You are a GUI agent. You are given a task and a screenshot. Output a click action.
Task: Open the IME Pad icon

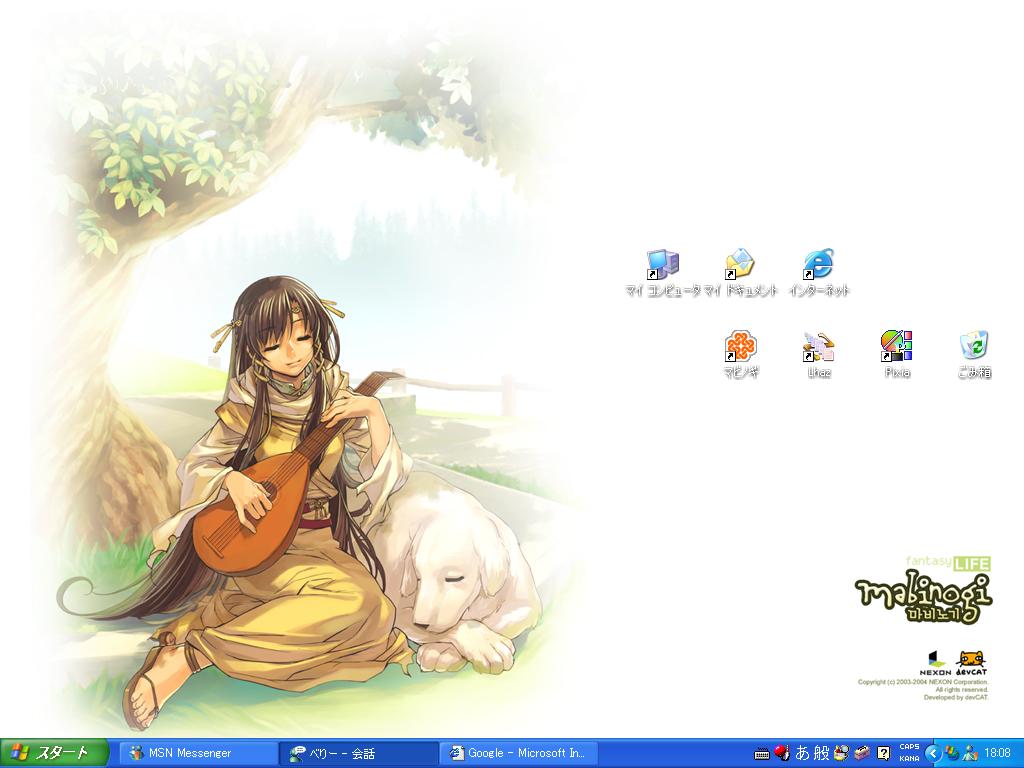841,753
